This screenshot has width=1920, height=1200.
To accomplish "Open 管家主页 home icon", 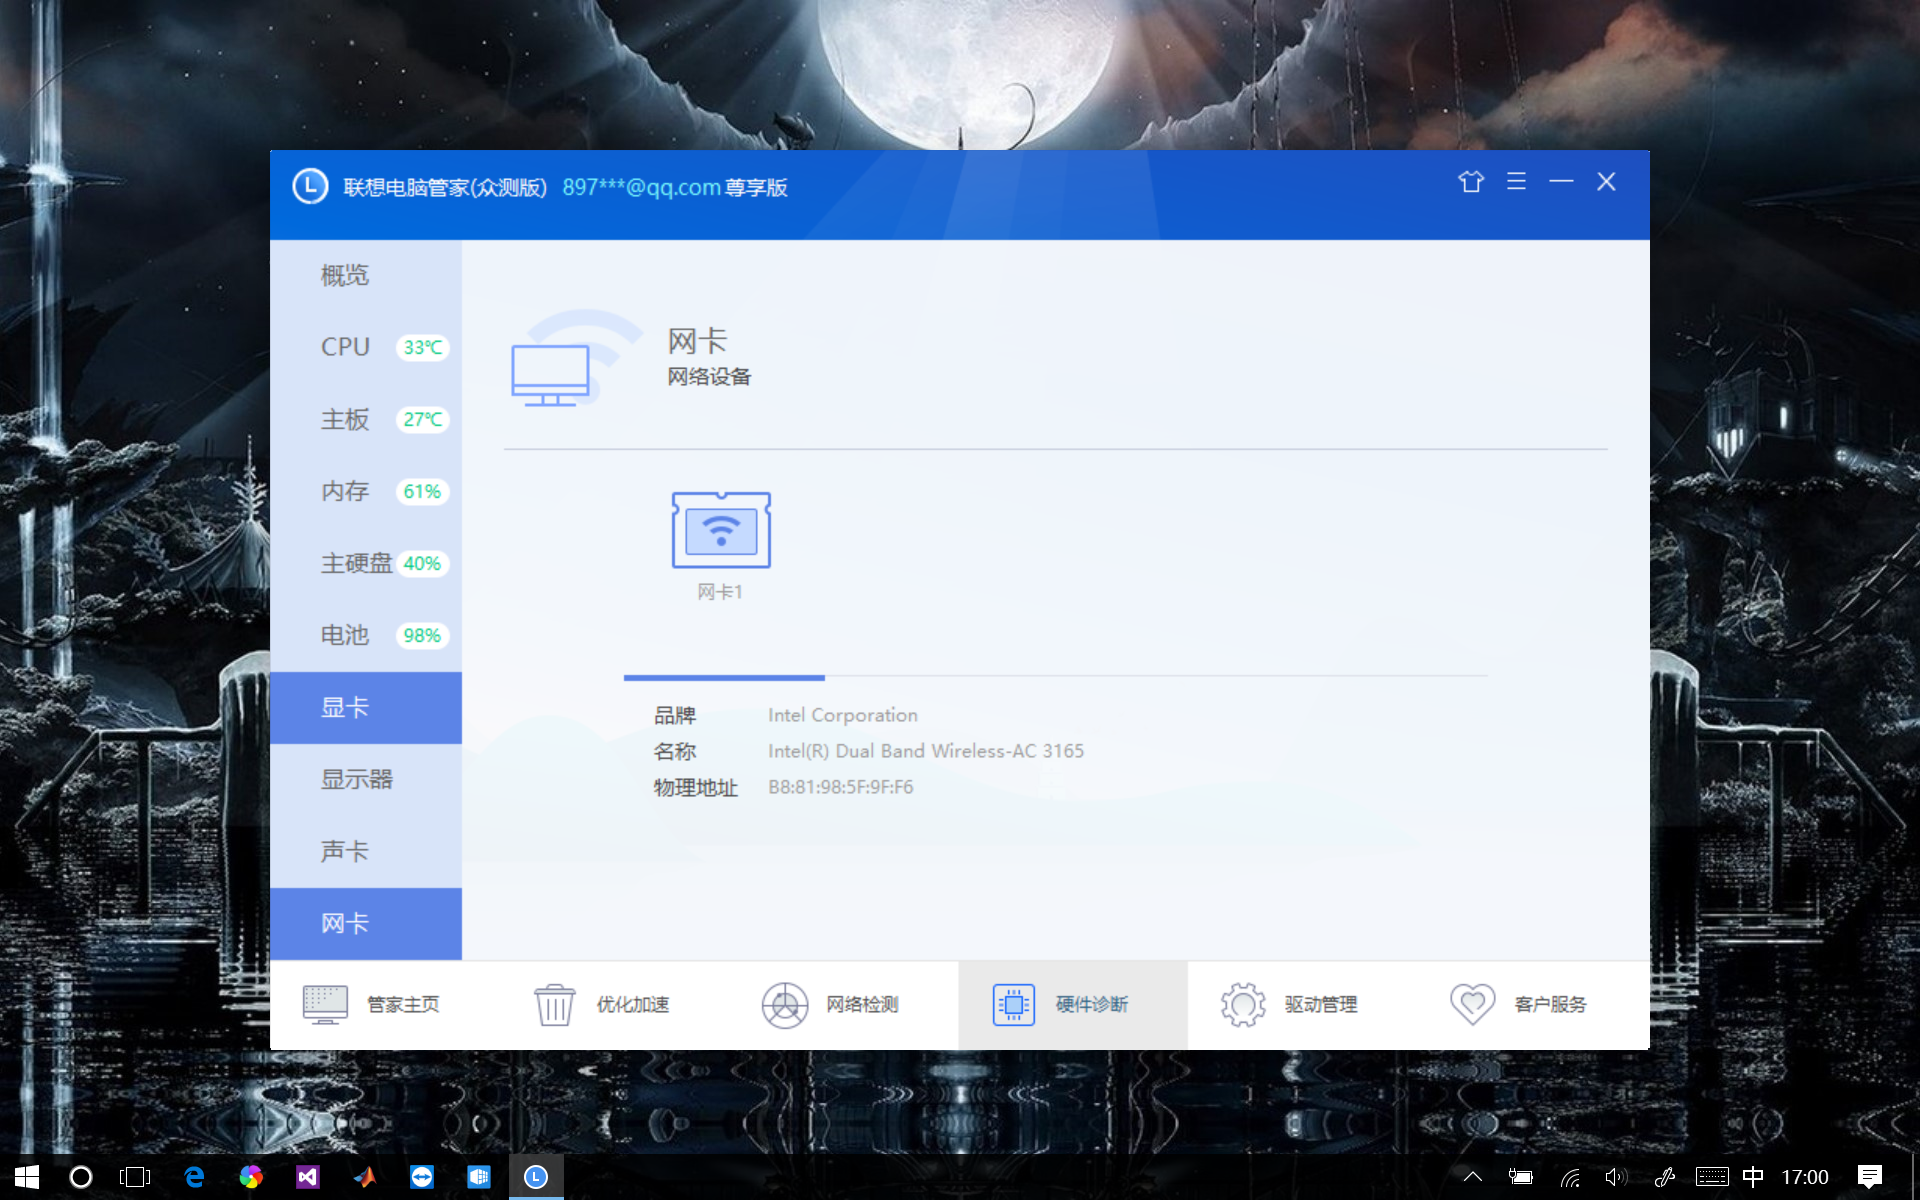I will [325, 1005].
